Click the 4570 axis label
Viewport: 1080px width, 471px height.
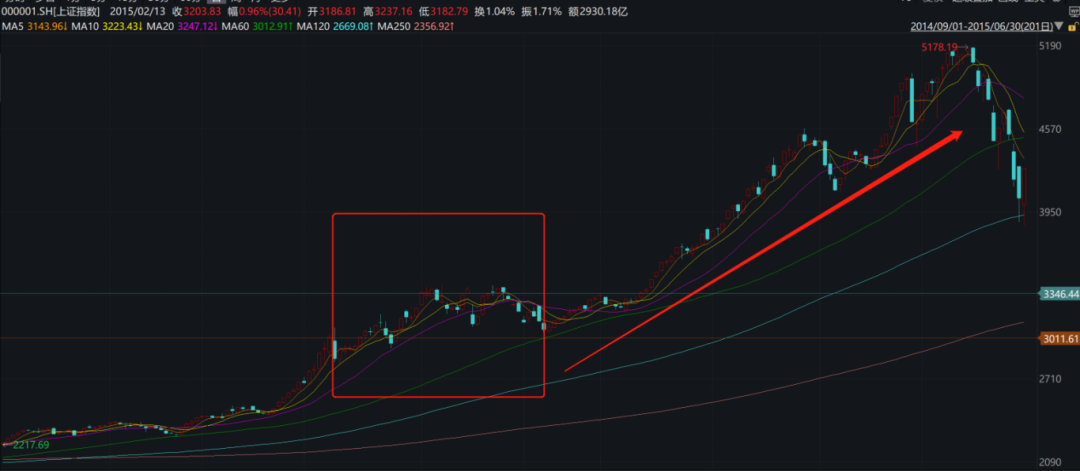click(1052, 129)
